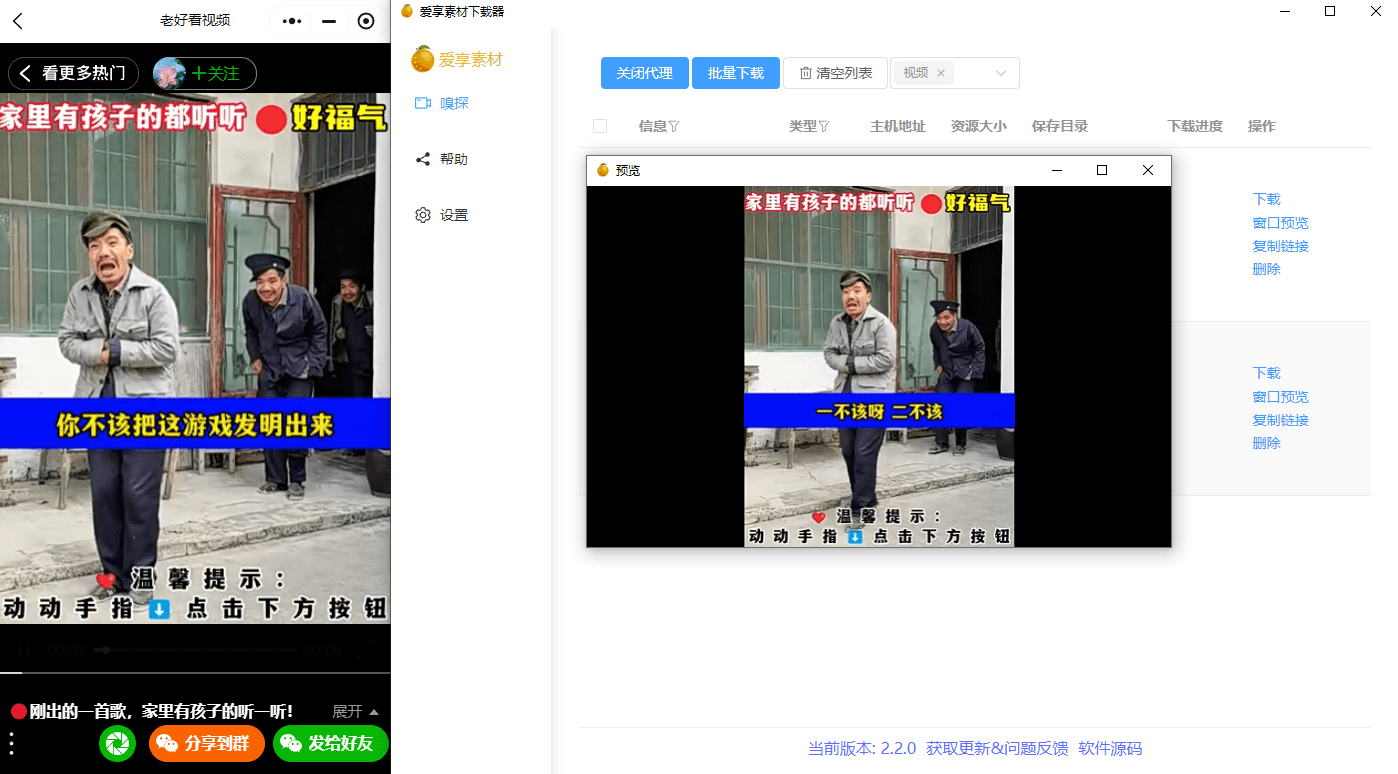1398x774 pixels.
Task: Open the 软件源码 link at the bottom
Action: click(1110, 748)
